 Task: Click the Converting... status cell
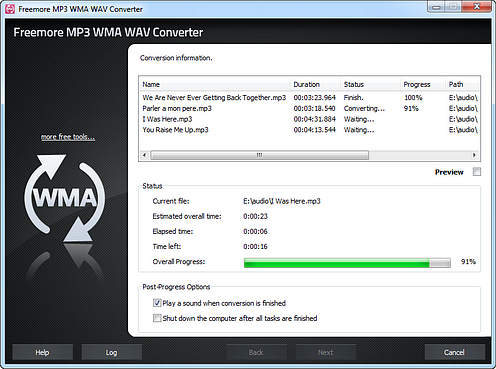(x=364, y=108)
